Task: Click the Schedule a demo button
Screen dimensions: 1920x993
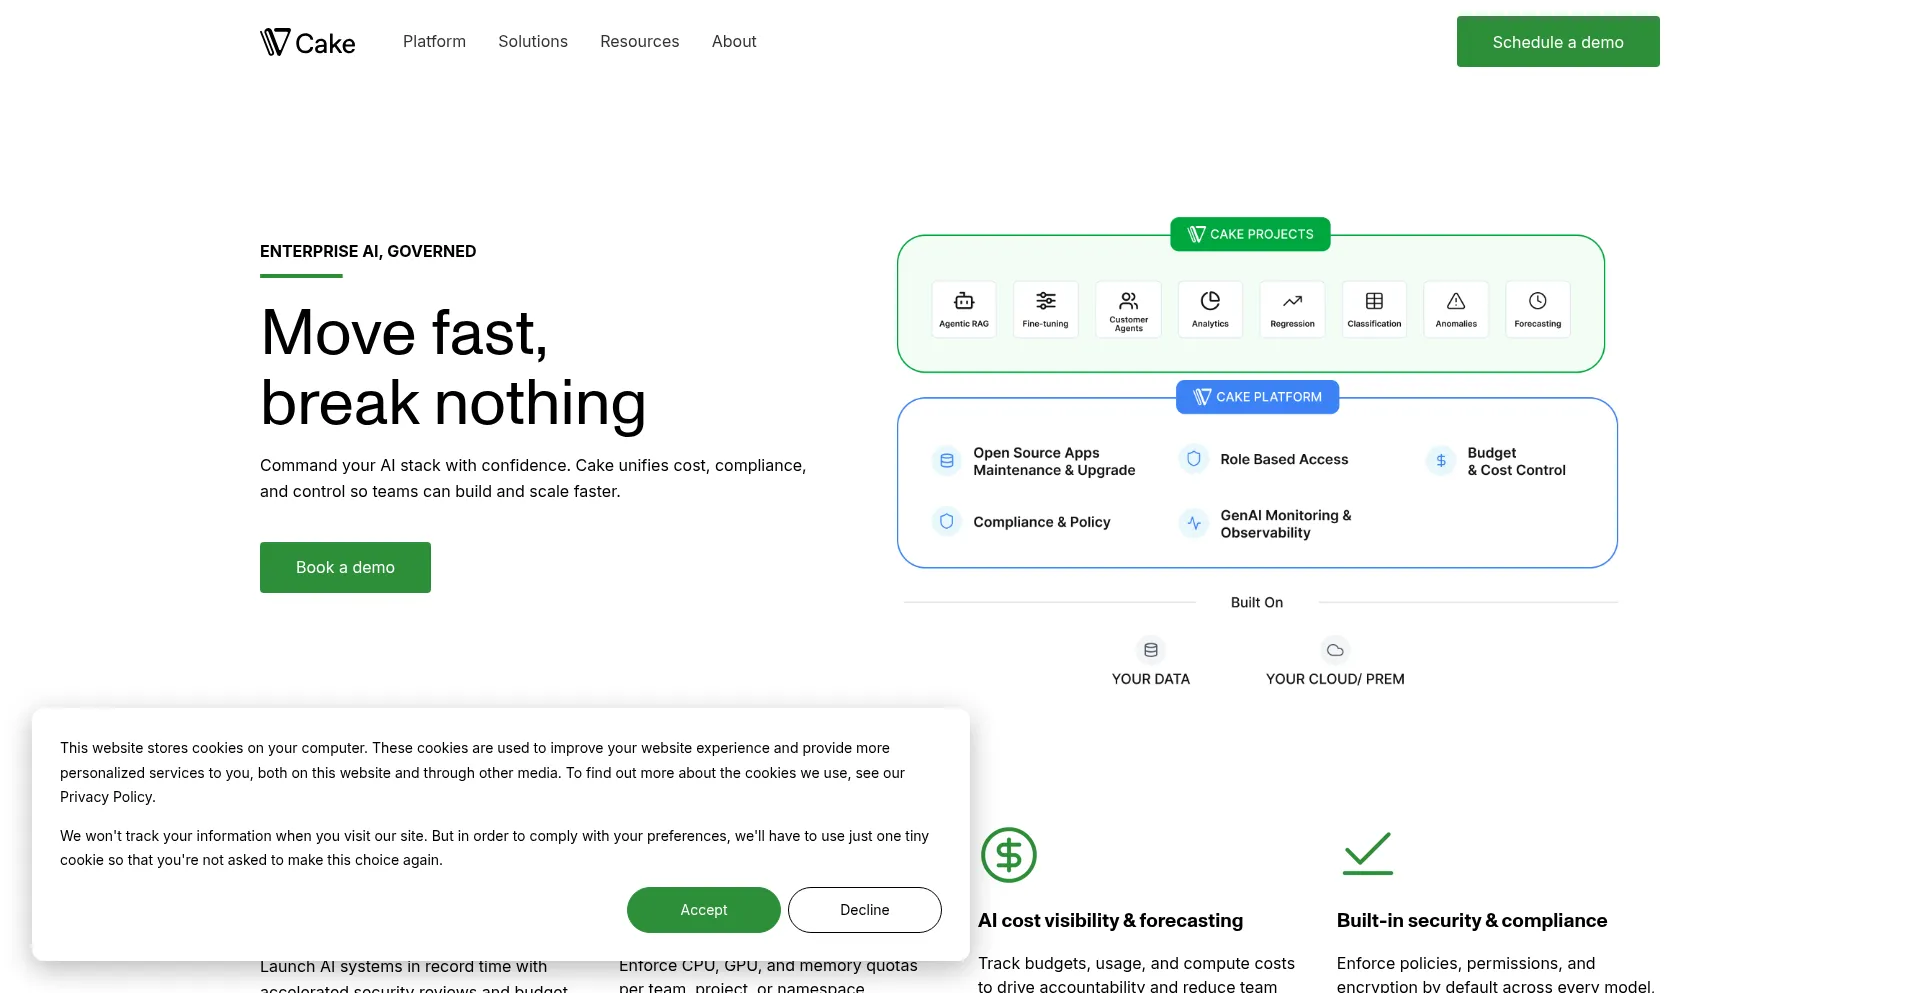Action: tap(1557, 42)
